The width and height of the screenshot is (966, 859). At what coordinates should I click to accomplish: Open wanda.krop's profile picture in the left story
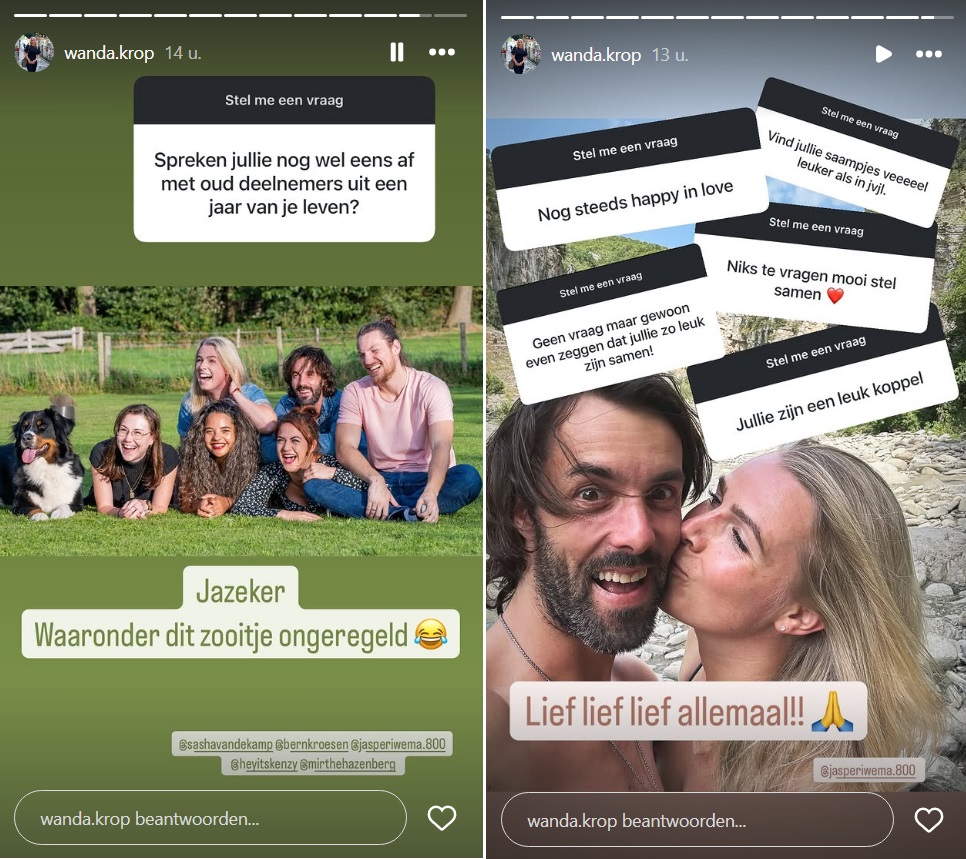click(34, 52)
